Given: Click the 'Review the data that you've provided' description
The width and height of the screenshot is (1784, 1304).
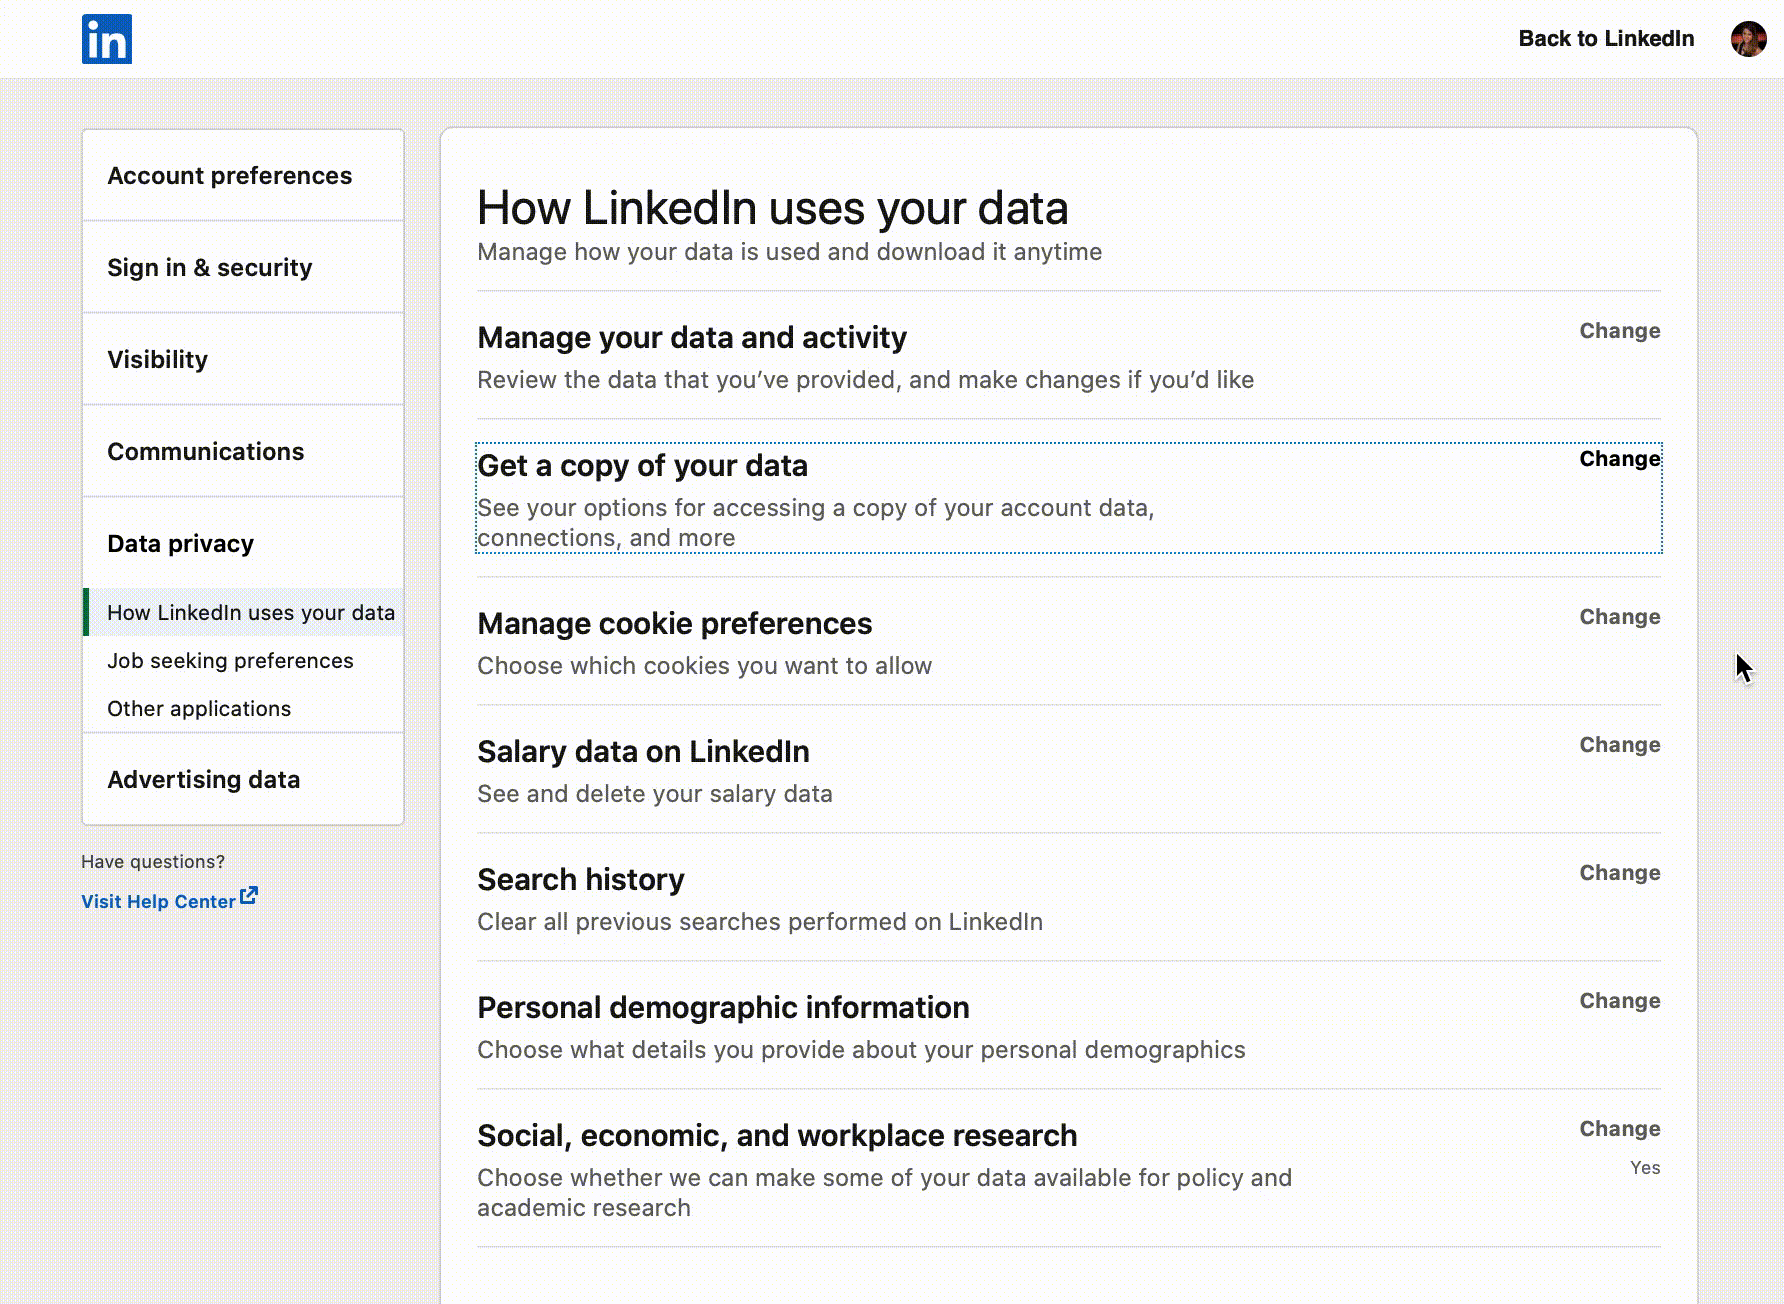Looking at the screenshot, I should point(866,380).
